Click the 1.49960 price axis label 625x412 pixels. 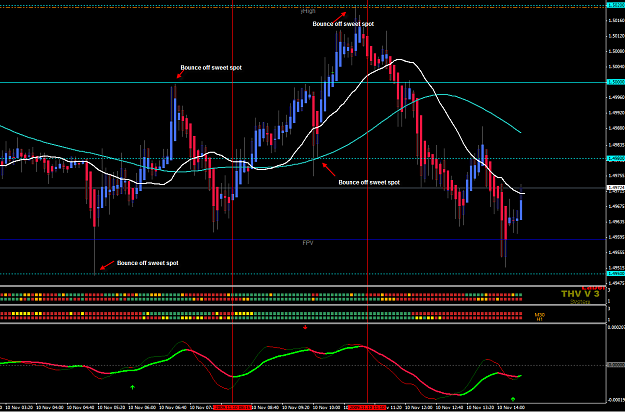(616, 97)
